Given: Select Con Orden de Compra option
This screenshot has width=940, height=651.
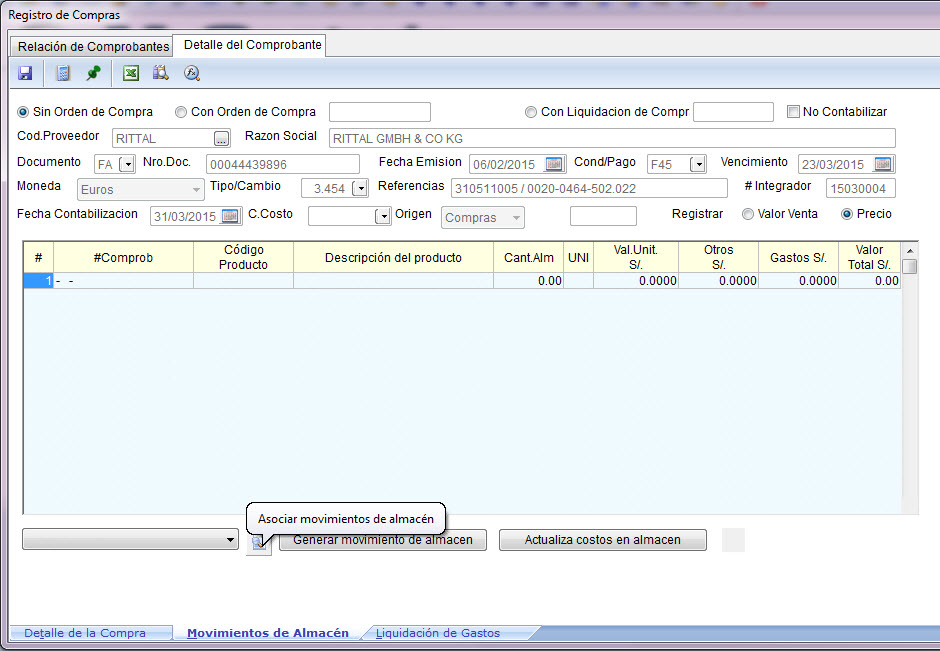Looking at the screenshot, I should (x=181, y=112).
